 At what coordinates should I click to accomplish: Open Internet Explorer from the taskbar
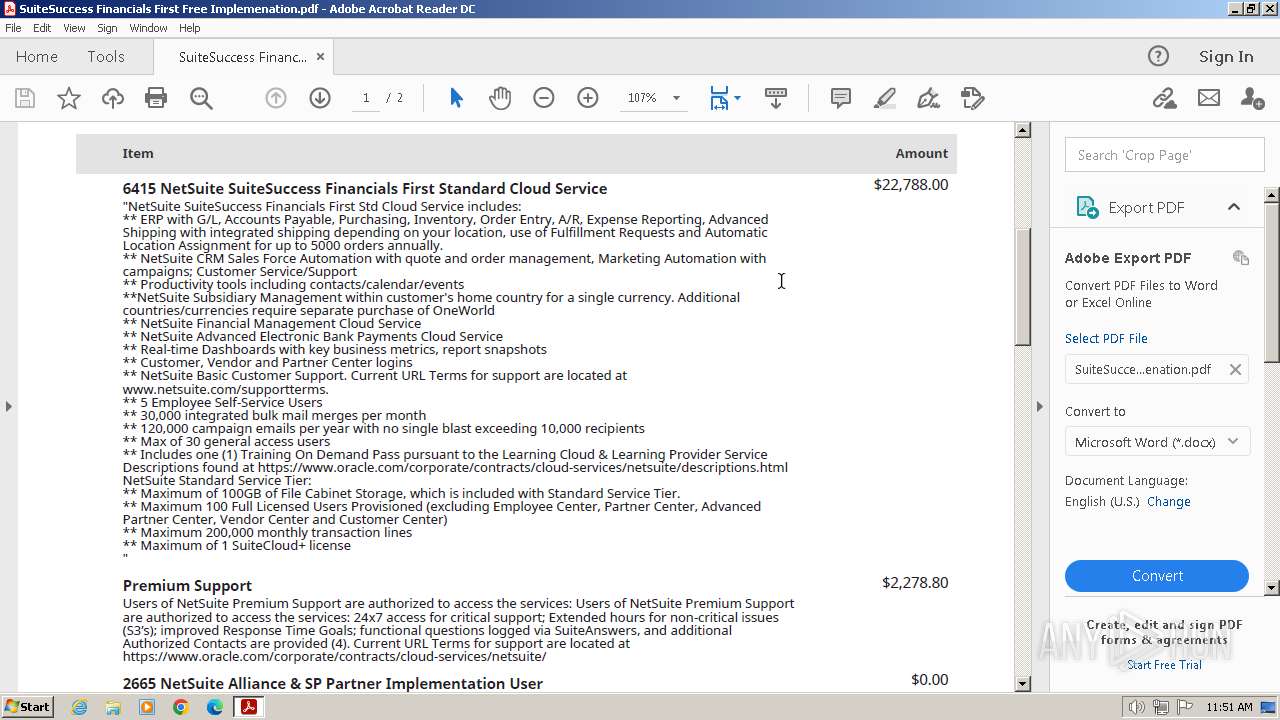[x=79, y=707]
